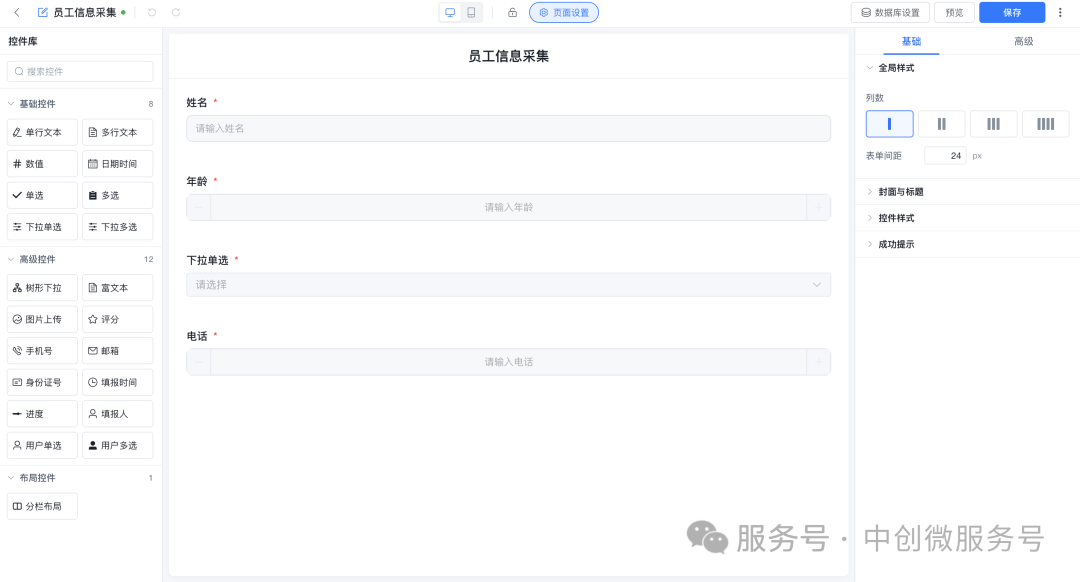Viewport: 1080px width, 582px height.
Task: Select the 单选 radio control
Action: pyautogui.click(x=42, y=196)
